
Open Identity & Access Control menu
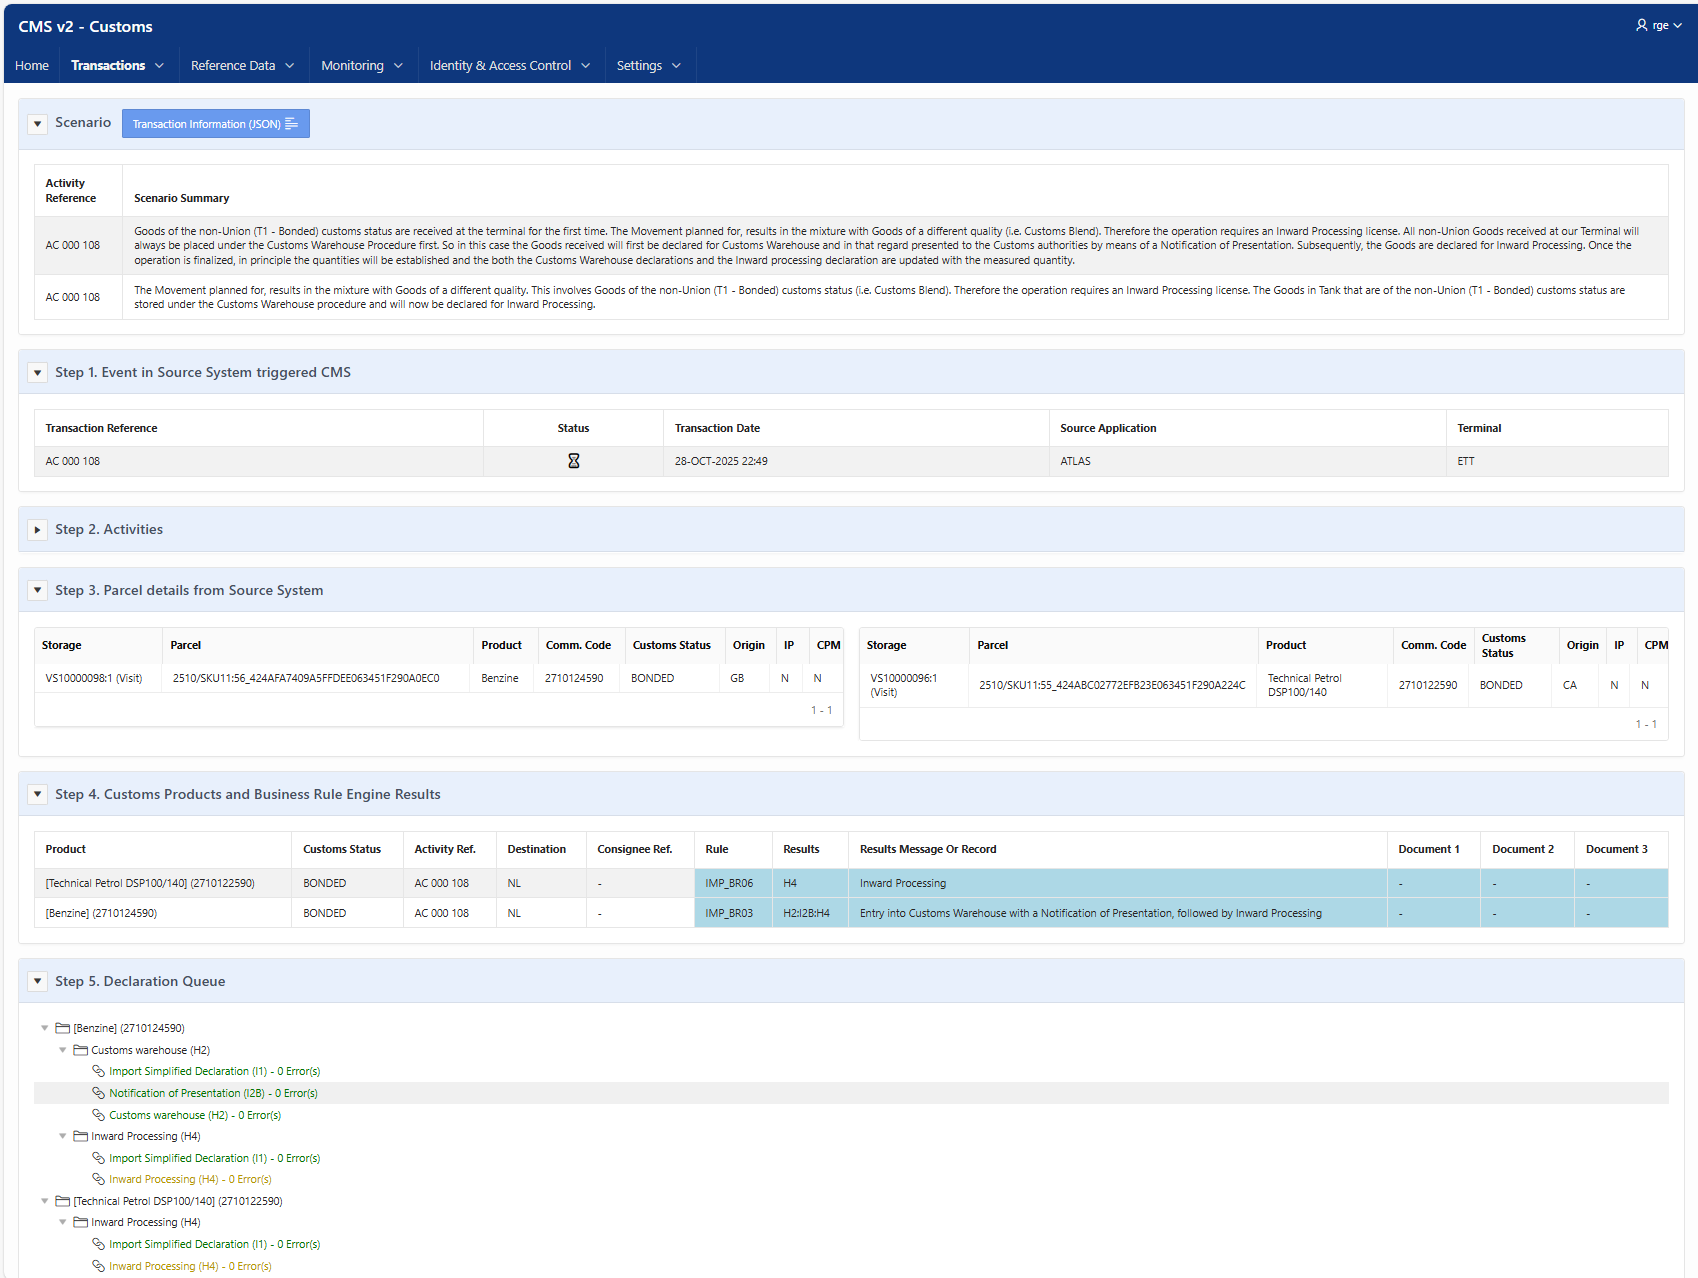coord(510,65)
